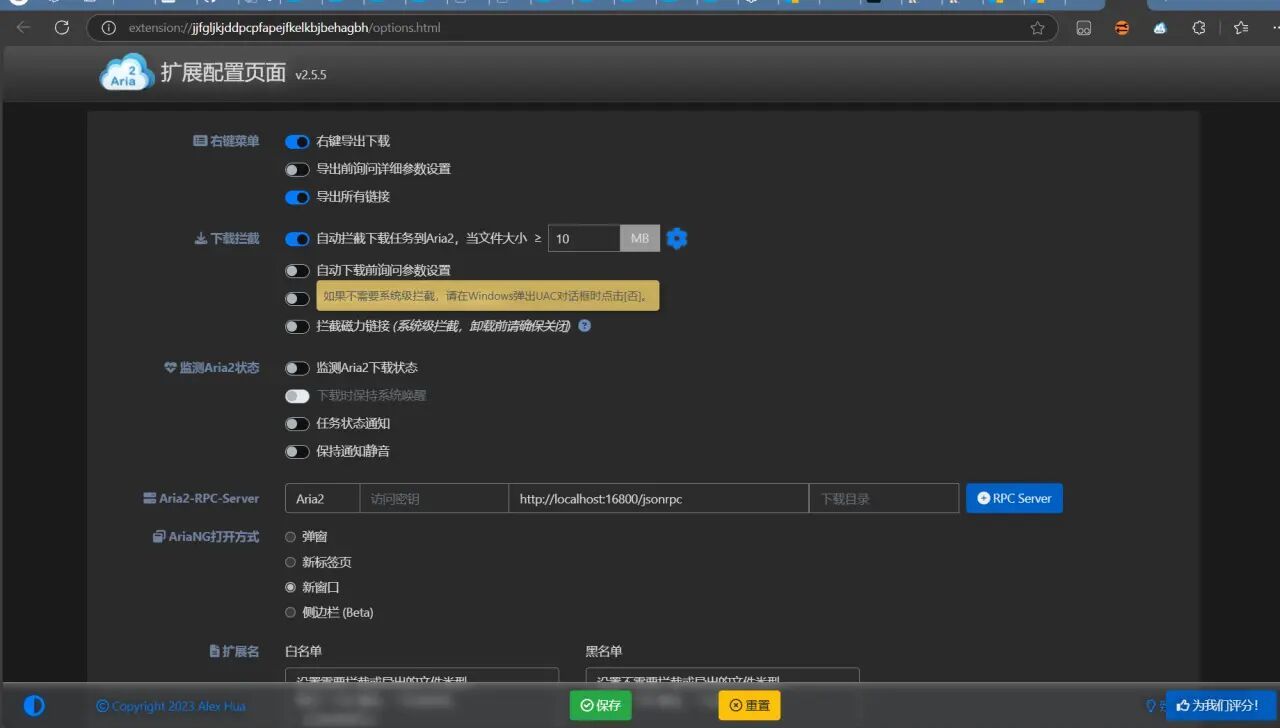Toggle 导出所有链接 switch
The width and height of the screenshot is (1280, 728).
(297, 197)
